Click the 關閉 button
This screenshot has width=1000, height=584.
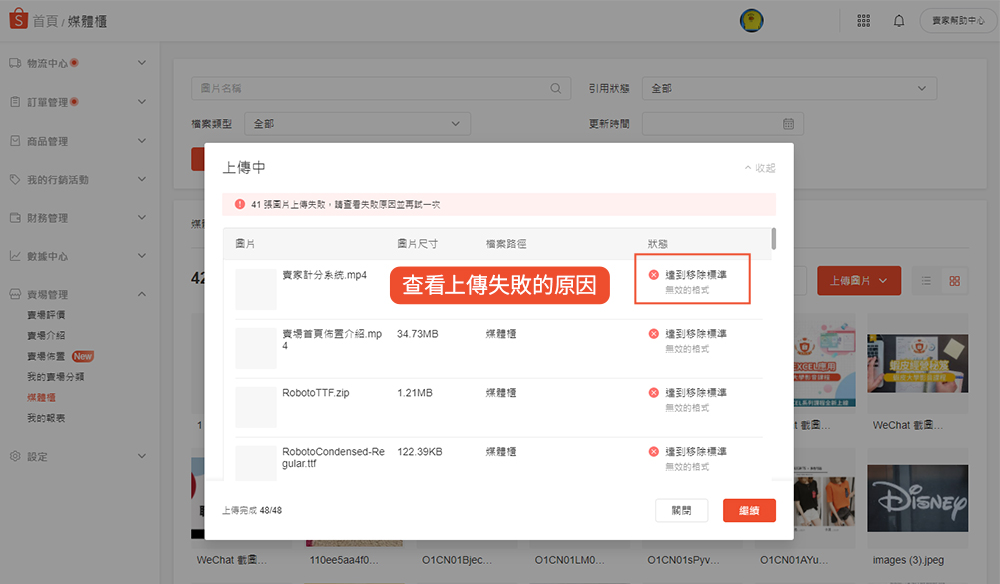pyautogui.click(x=681, y=510)
